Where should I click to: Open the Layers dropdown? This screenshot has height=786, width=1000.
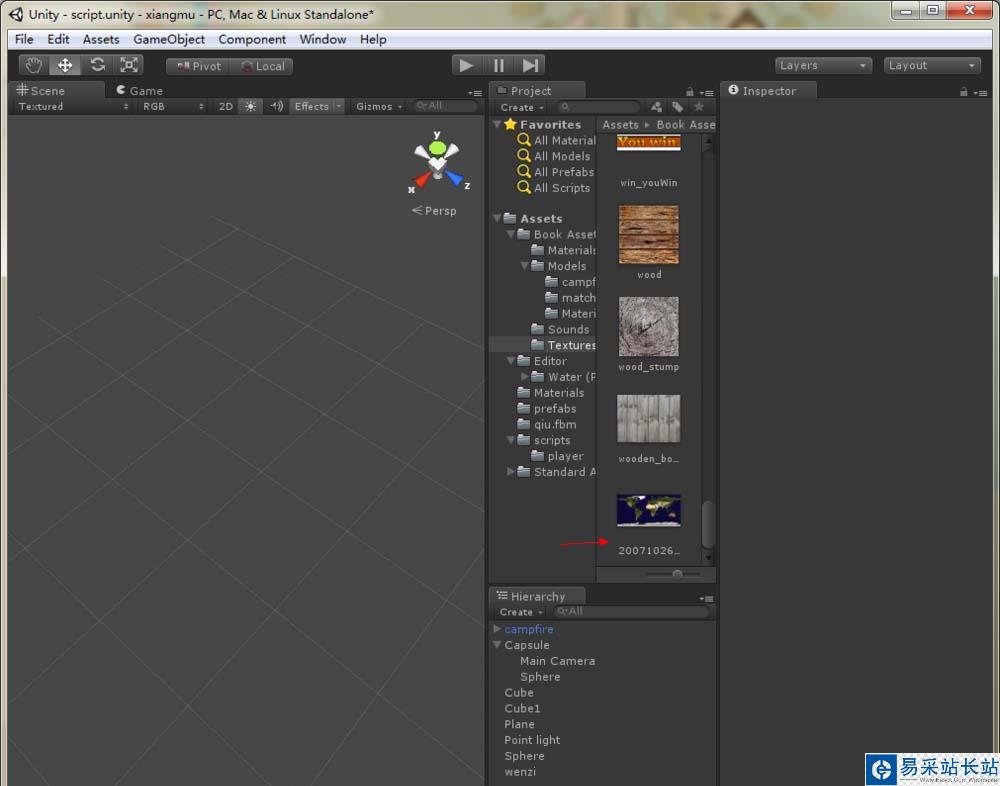pos(823,66)
